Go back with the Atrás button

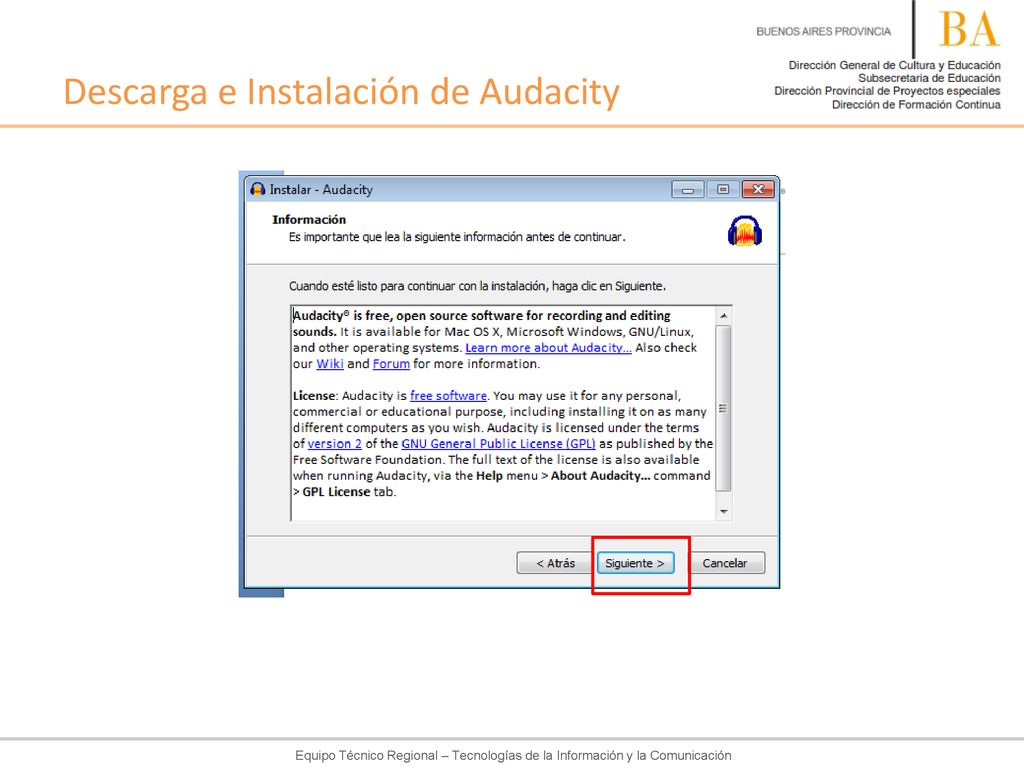point(555,563)
